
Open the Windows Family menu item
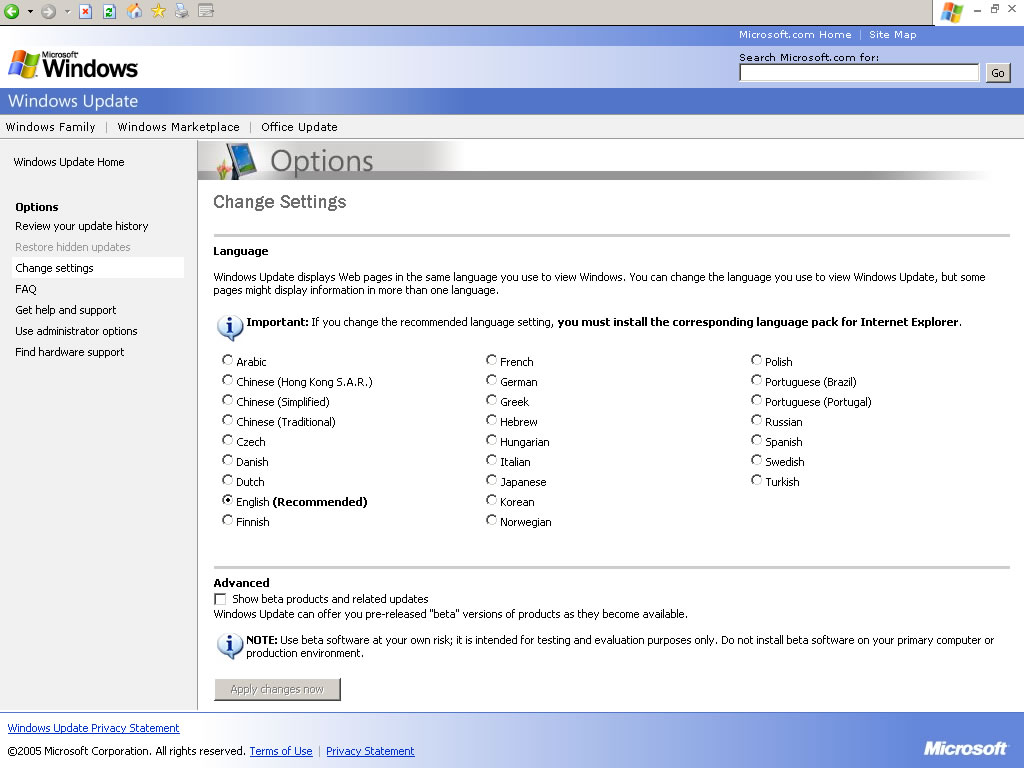(x=50, y=127)
